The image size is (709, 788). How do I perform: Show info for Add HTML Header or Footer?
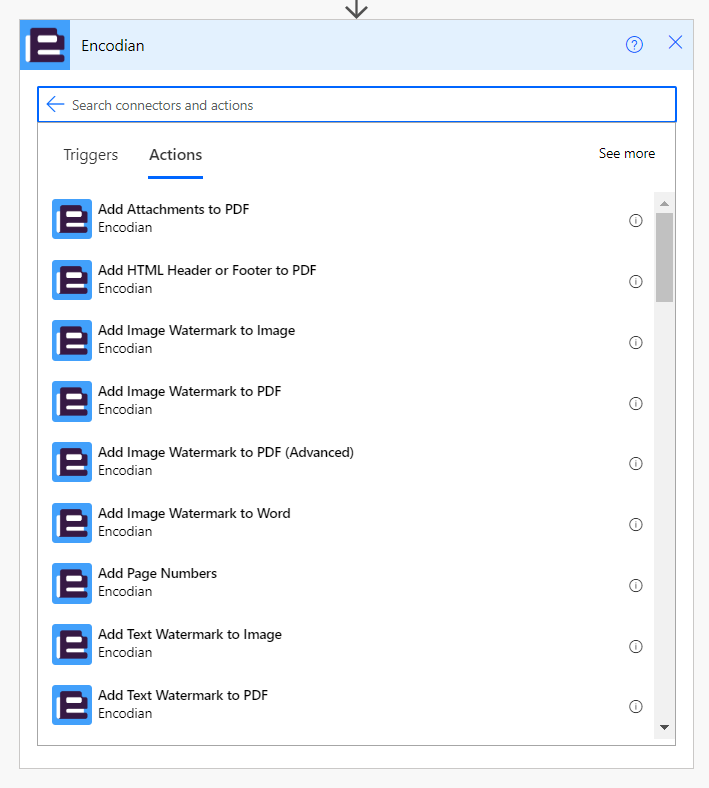point(635,282)
